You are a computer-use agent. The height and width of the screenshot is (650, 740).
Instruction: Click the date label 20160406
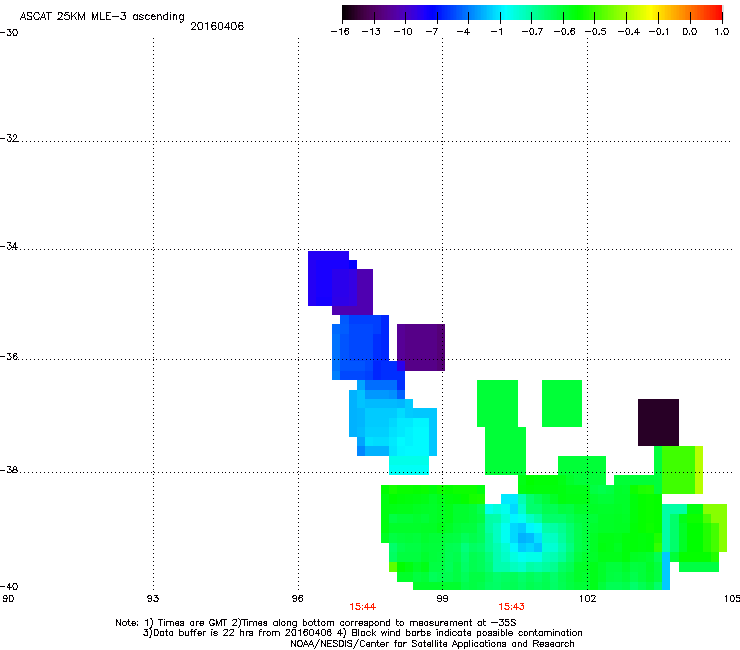pos(217,26)
